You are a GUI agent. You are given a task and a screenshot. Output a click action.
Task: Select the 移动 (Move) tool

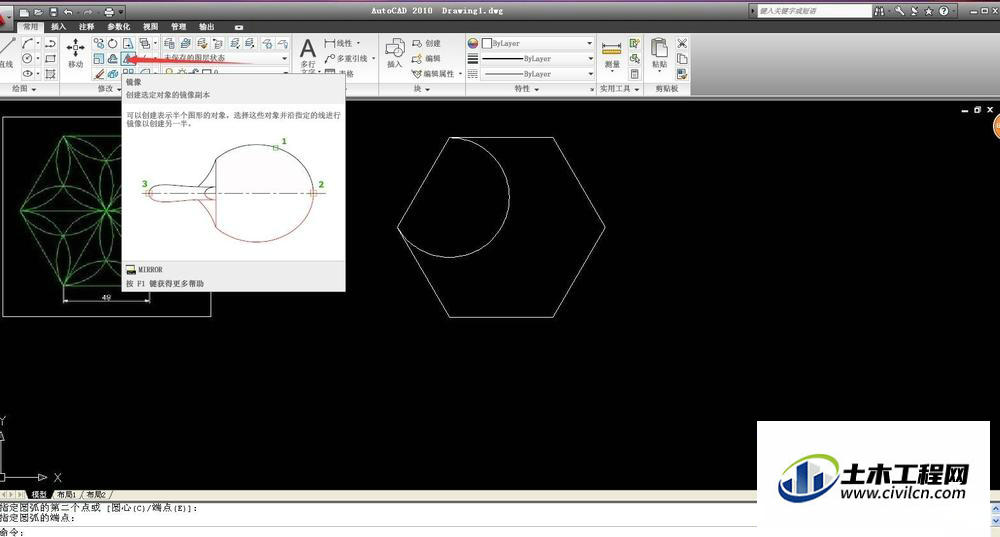tap(76, 54)
